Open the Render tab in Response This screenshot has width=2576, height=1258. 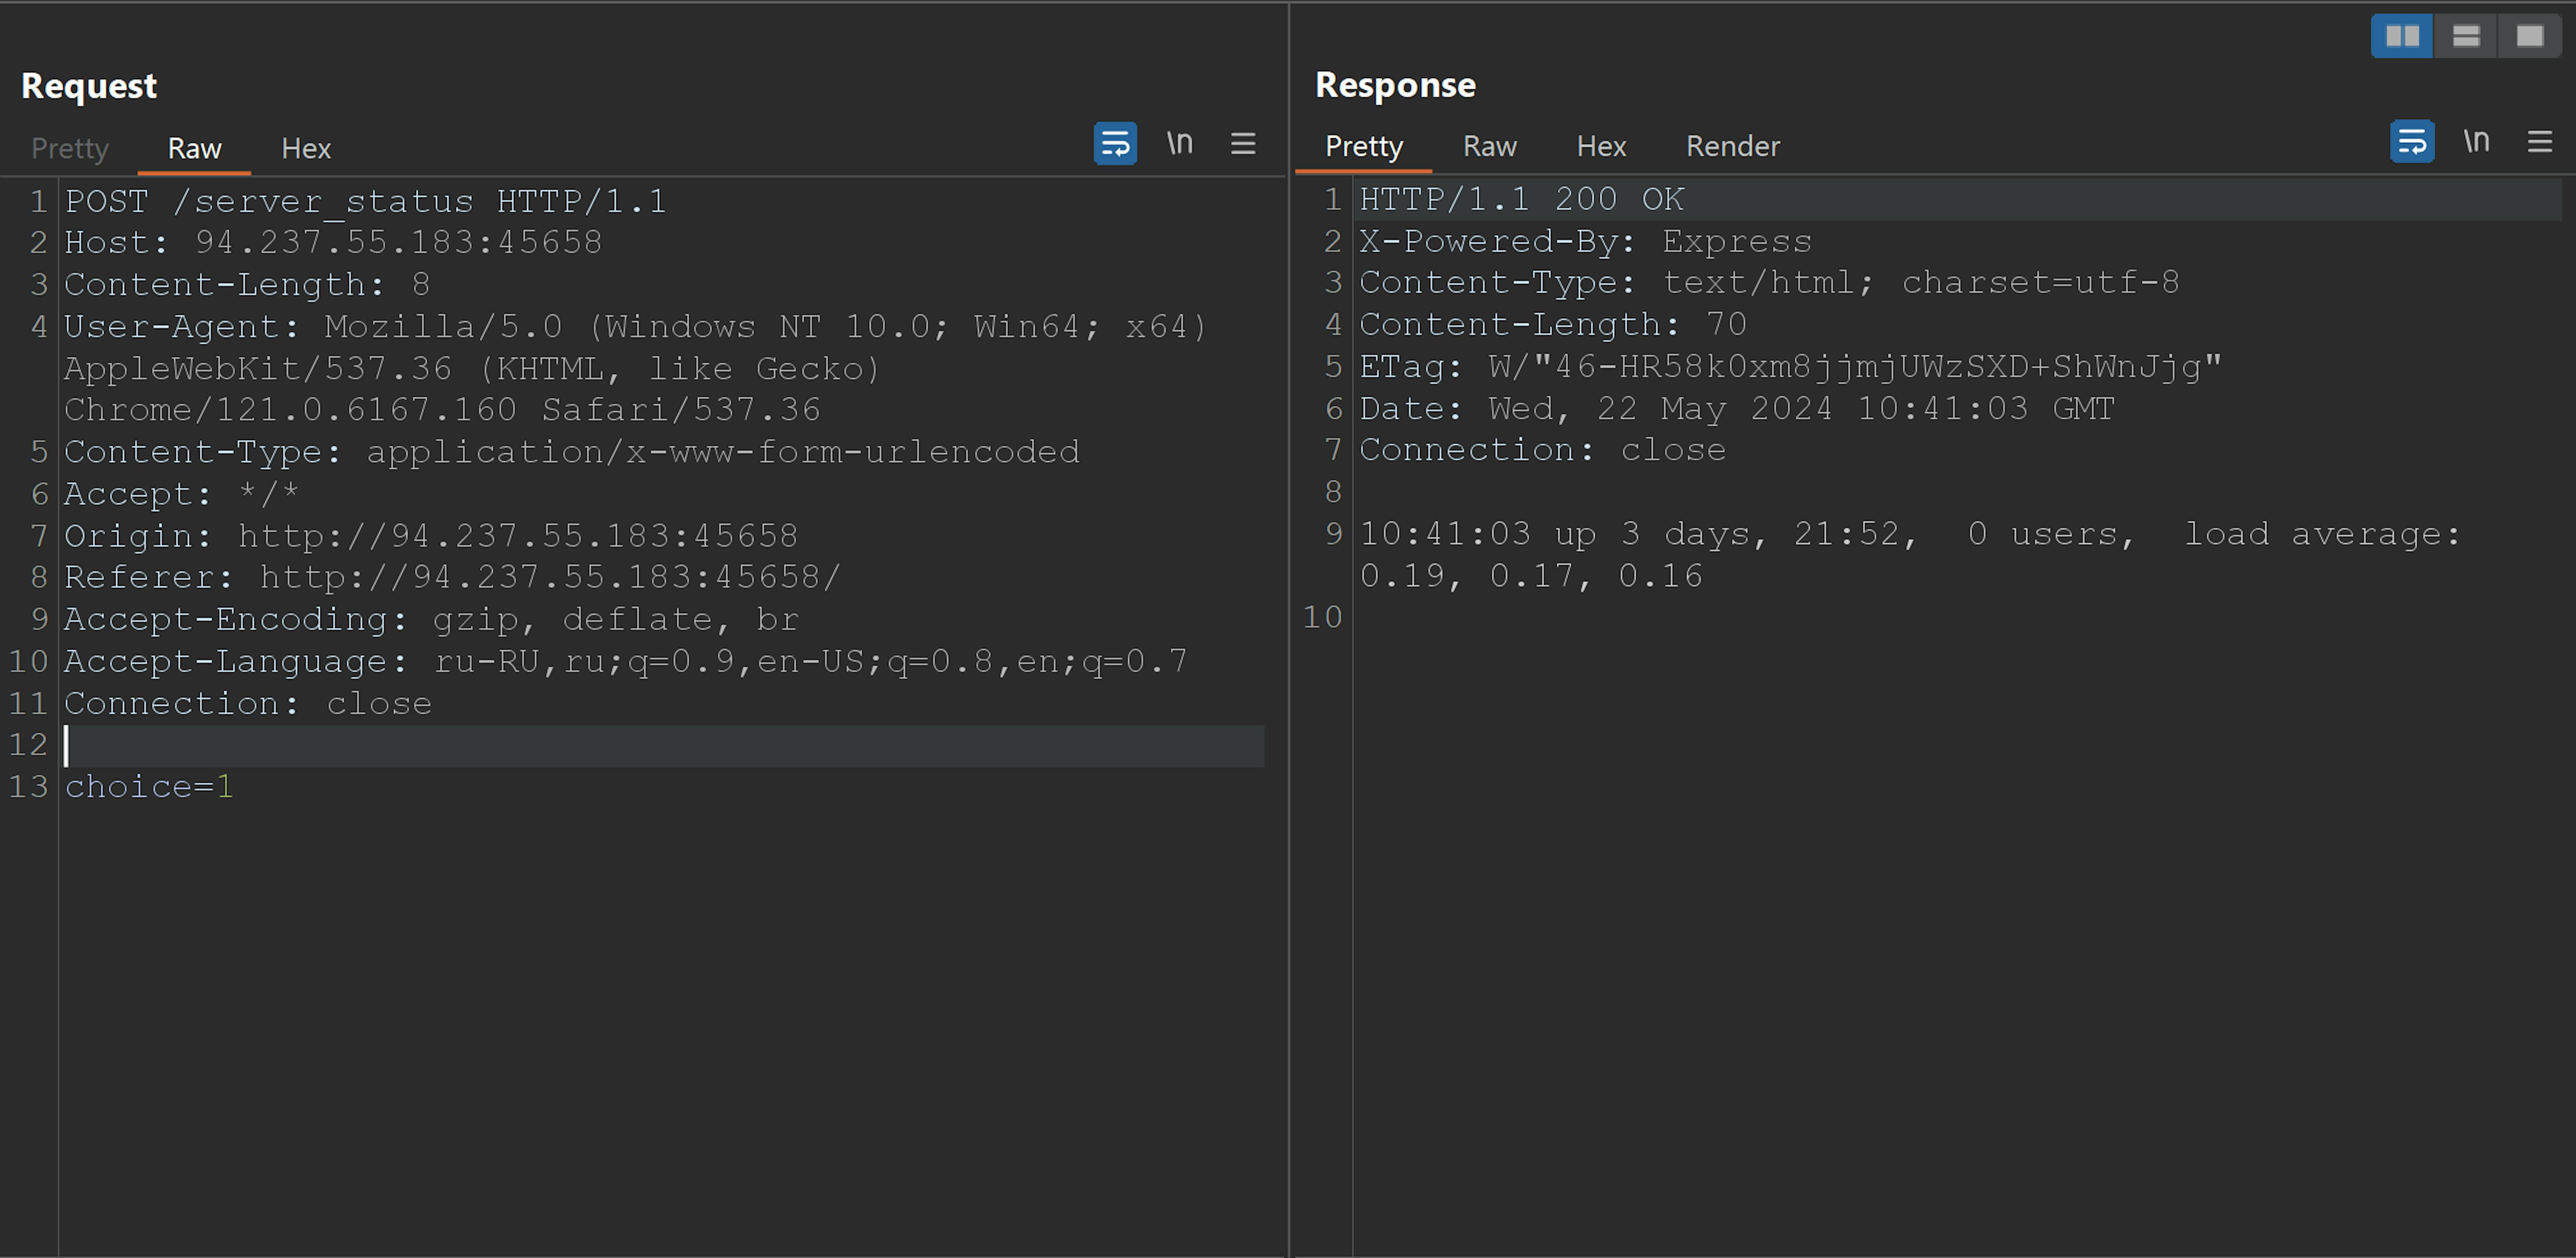click(1733, 146)
